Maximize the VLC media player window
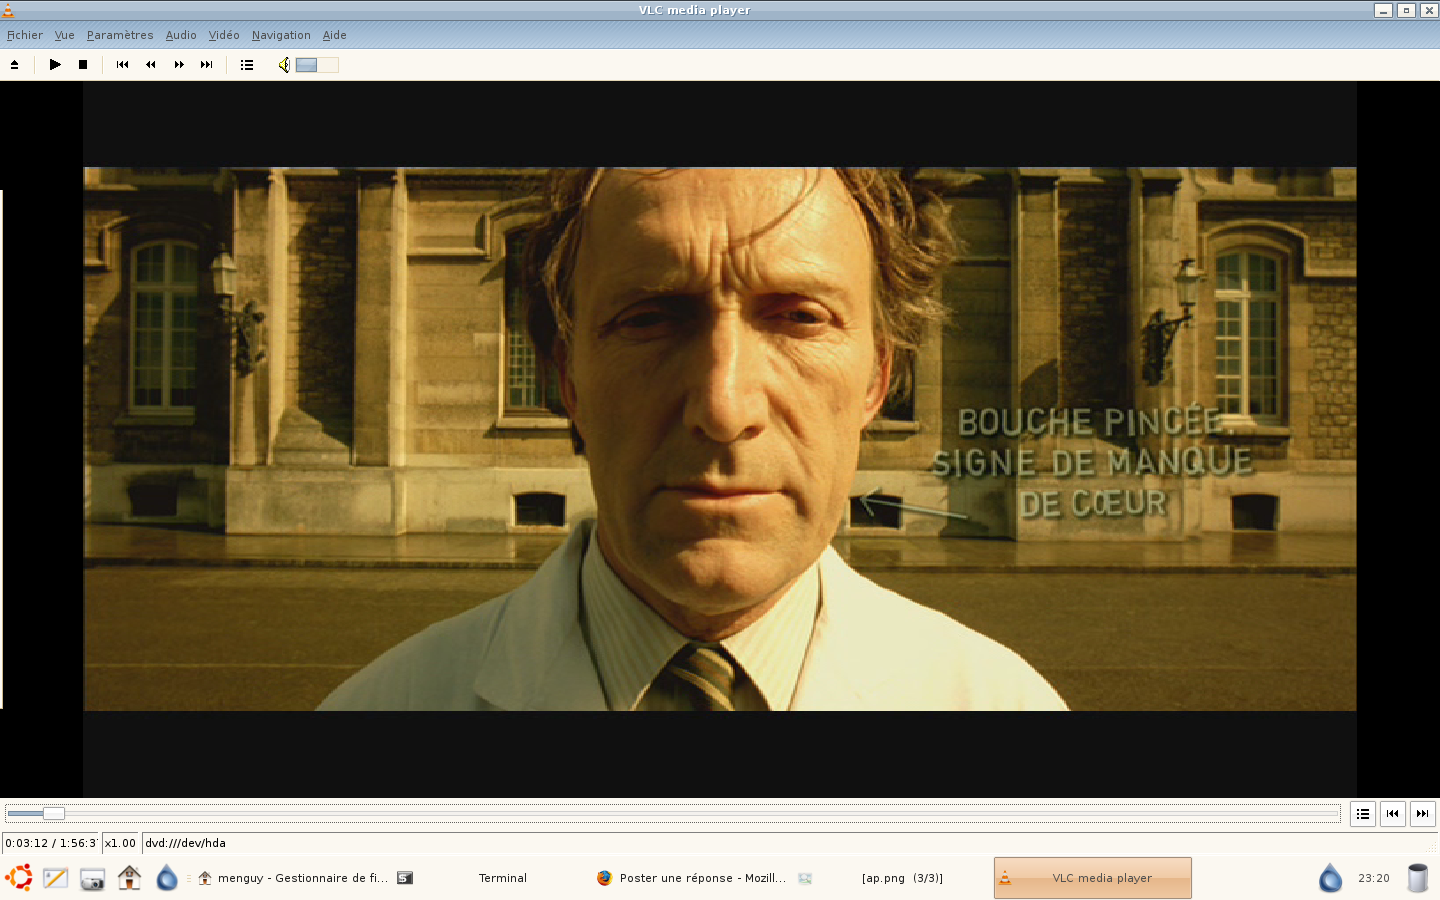The width and height of the screenshot is (1440, 900). coord(1406,10)
